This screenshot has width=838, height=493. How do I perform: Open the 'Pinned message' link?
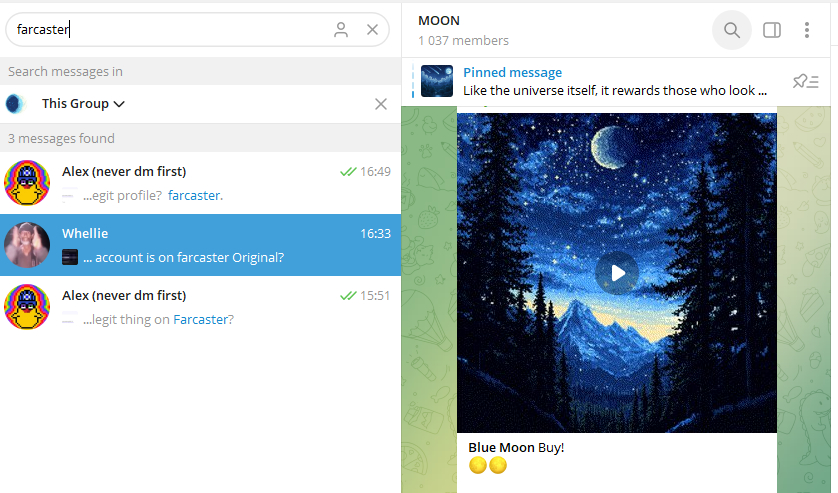pos(512,72)
